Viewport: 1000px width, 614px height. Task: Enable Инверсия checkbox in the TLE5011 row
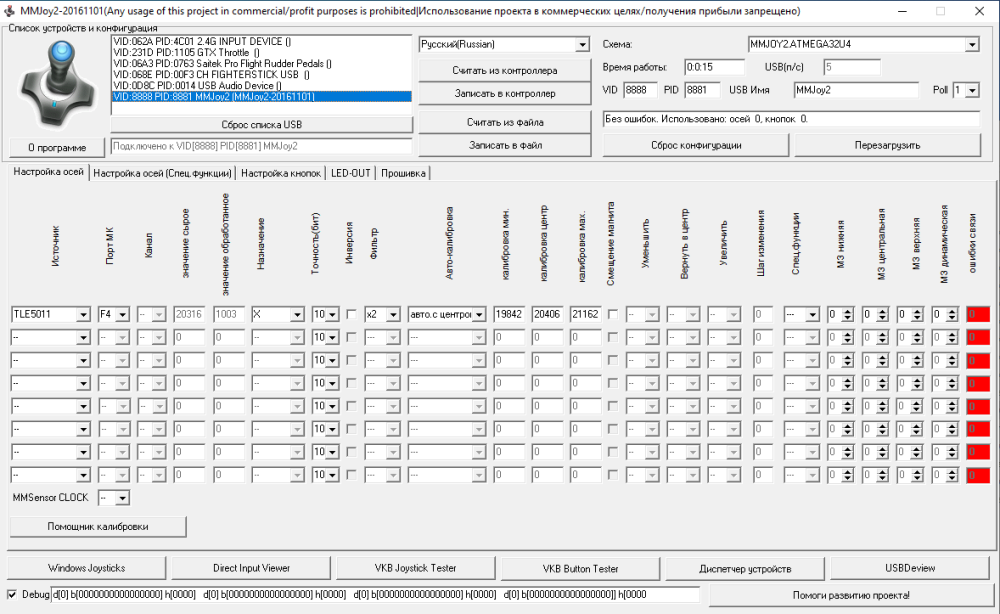coord(351,314)
